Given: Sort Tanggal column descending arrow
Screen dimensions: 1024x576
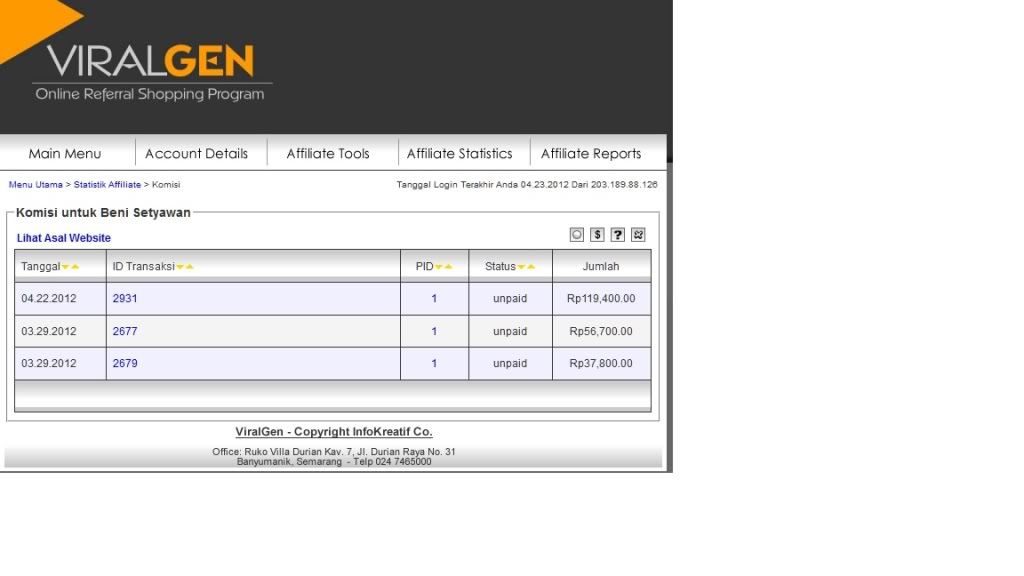Looking at the screenshot, I should tap(65, 266).
